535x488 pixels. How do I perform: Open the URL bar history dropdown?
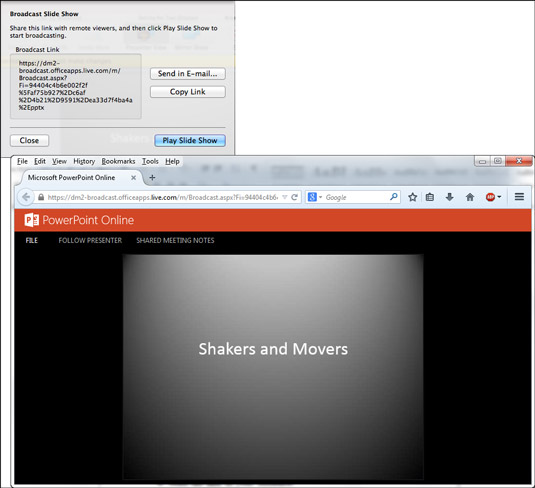point(285,197)
